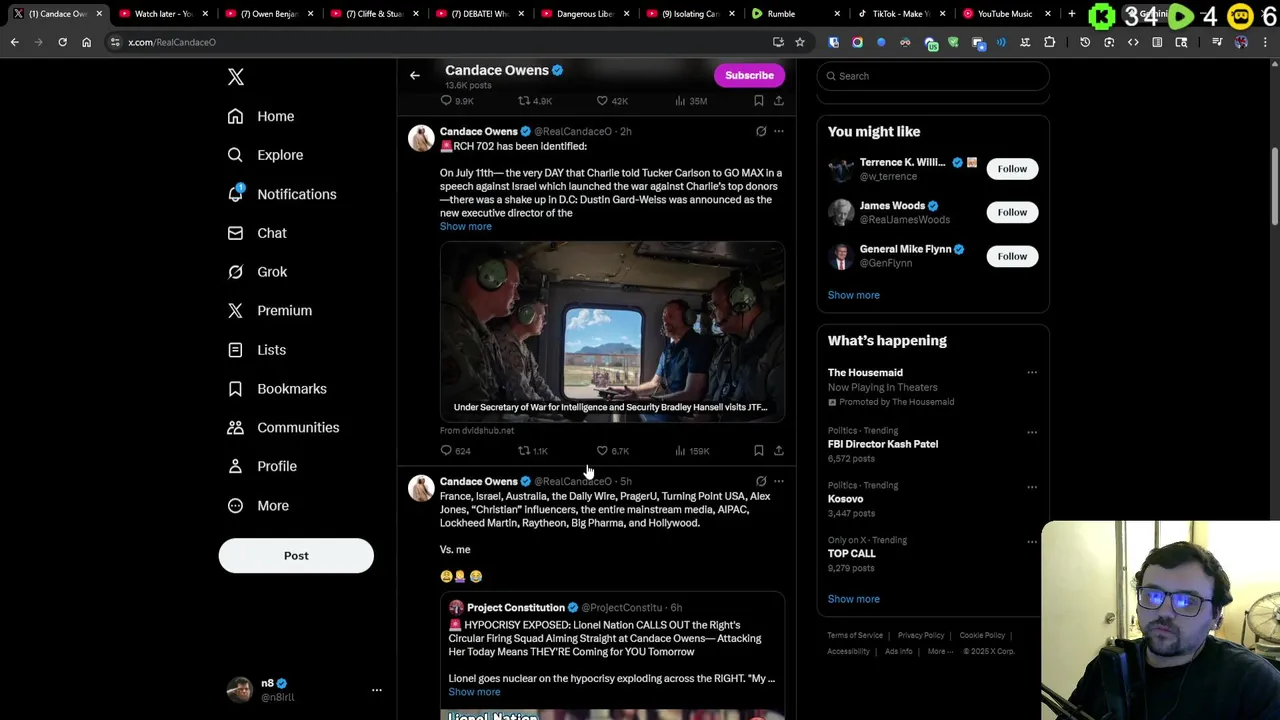Open Home from the sidebar
Viewport: 1280px width, 720px height.
(x=261, y=116)
